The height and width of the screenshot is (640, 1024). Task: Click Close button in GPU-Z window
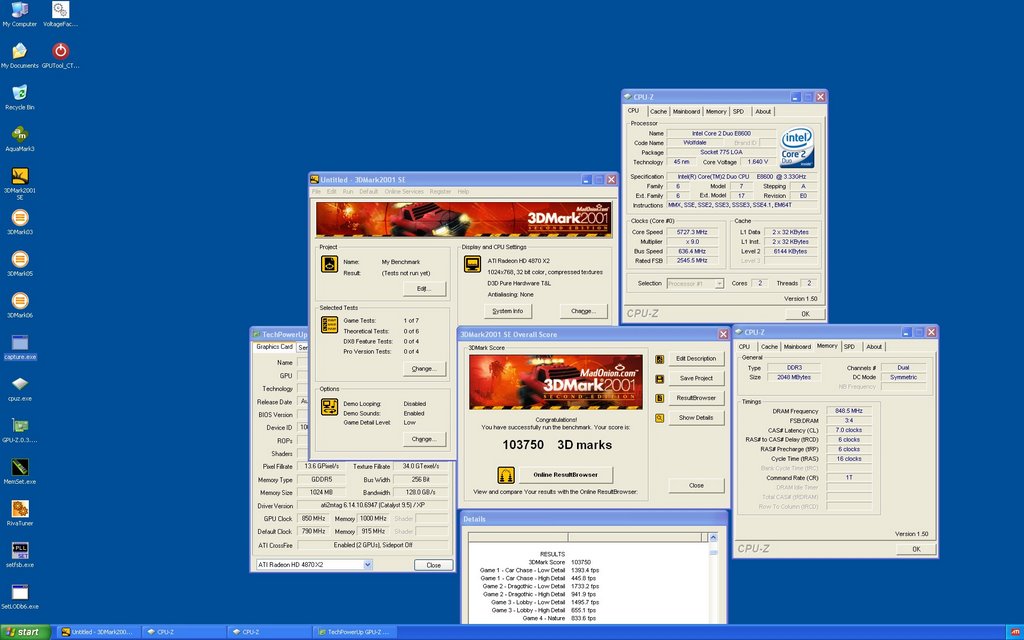tap(434, 565)
